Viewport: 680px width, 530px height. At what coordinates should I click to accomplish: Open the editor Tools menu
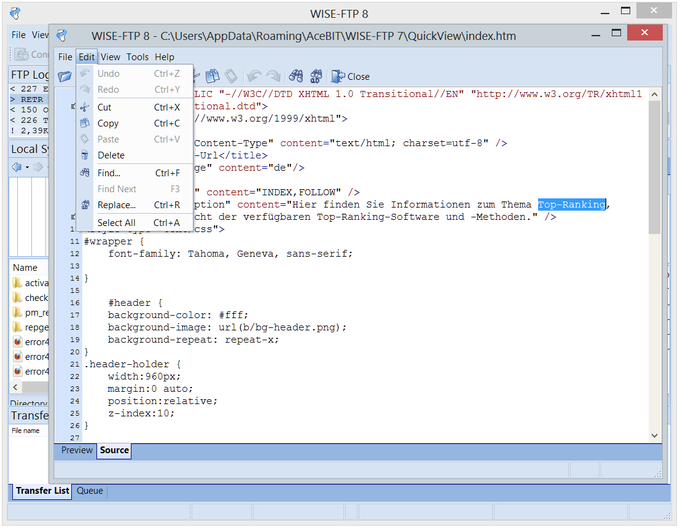(x=137, y=57)
